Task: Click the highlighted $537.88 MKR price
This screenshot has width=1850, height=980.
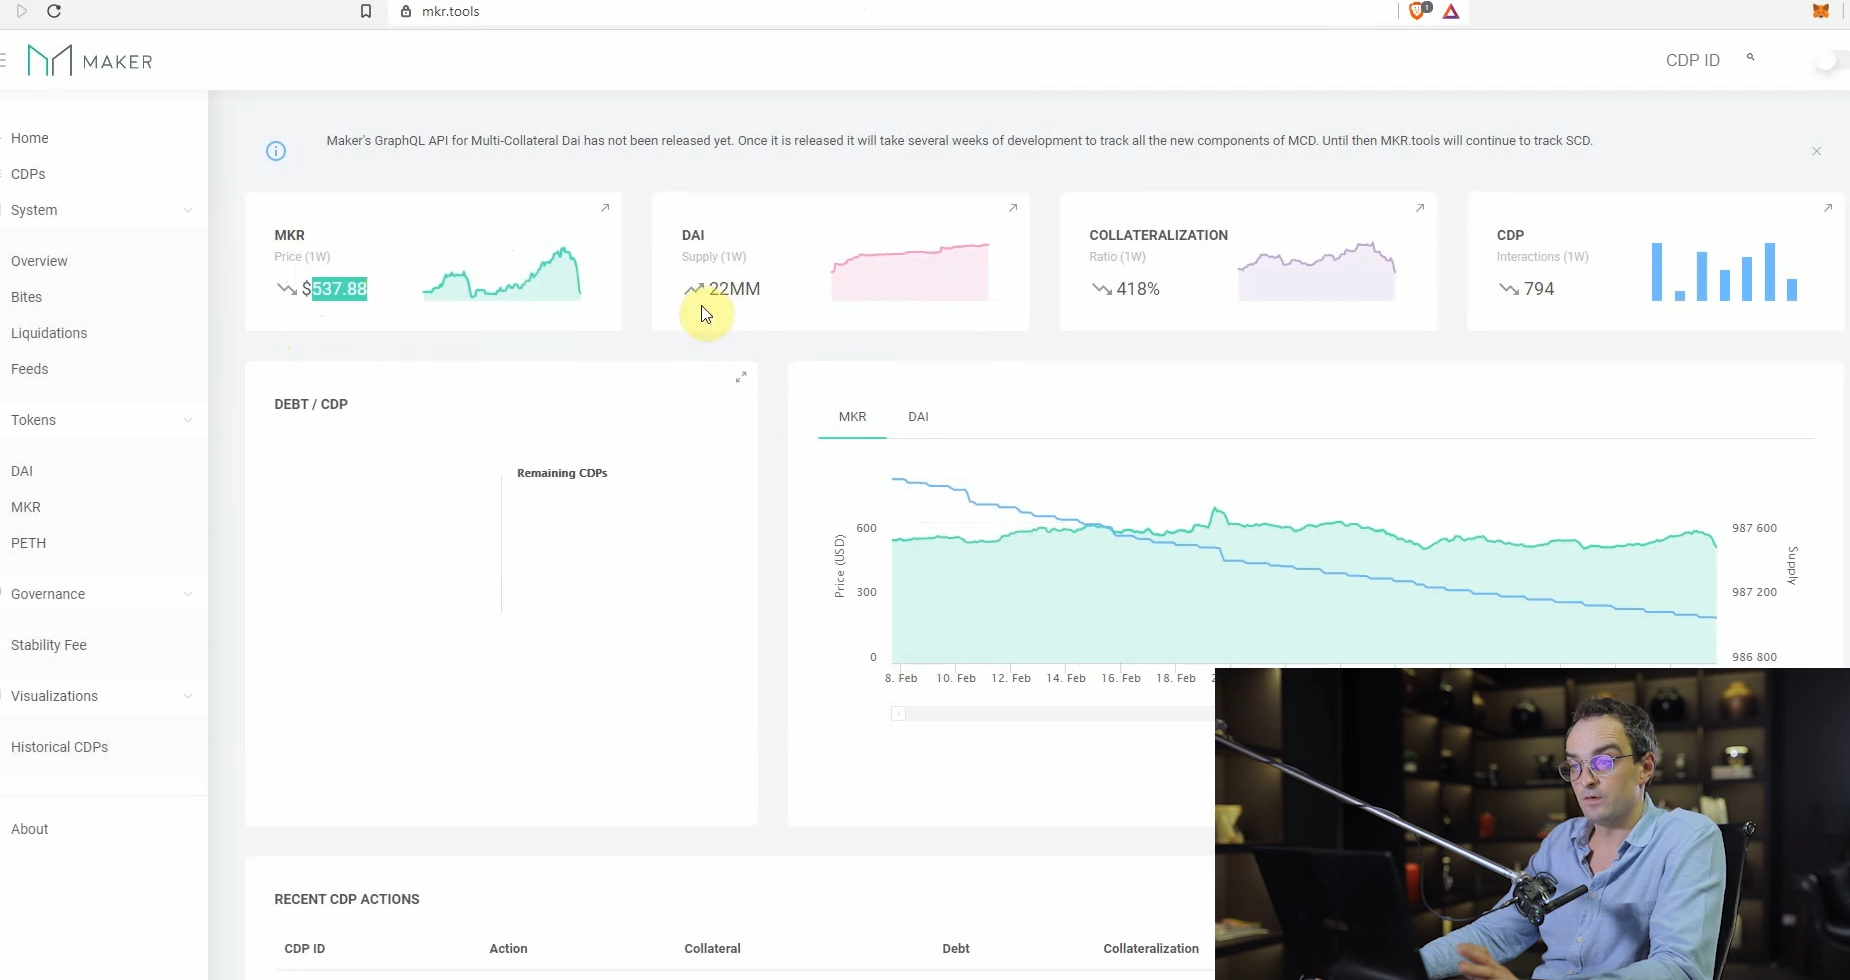Action: tap(334, 289)
